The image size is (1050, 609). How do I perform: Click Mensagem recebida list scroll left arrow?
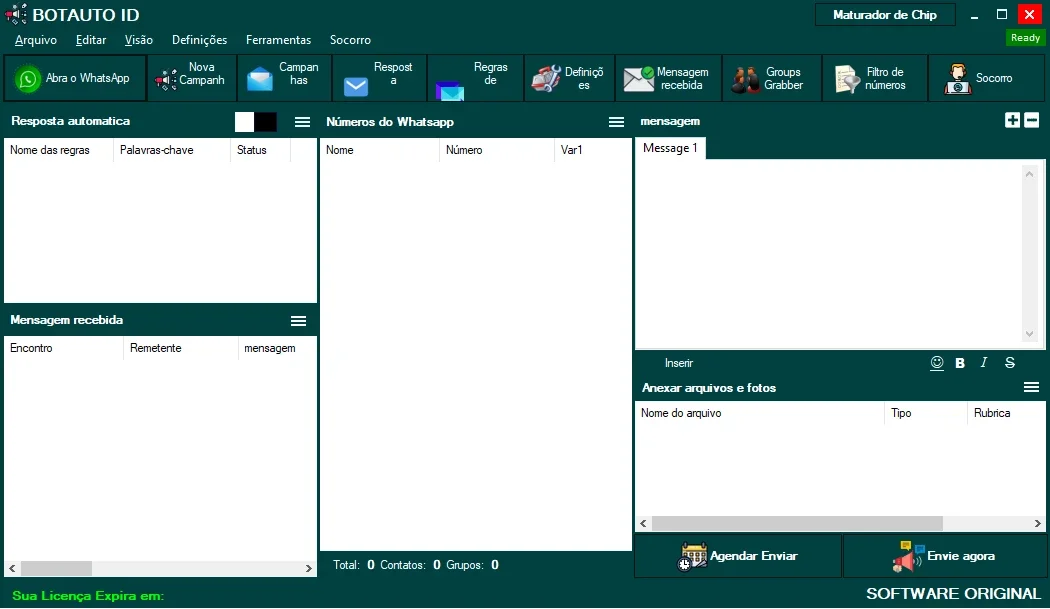pyautogui.click(x=12, y=568)
